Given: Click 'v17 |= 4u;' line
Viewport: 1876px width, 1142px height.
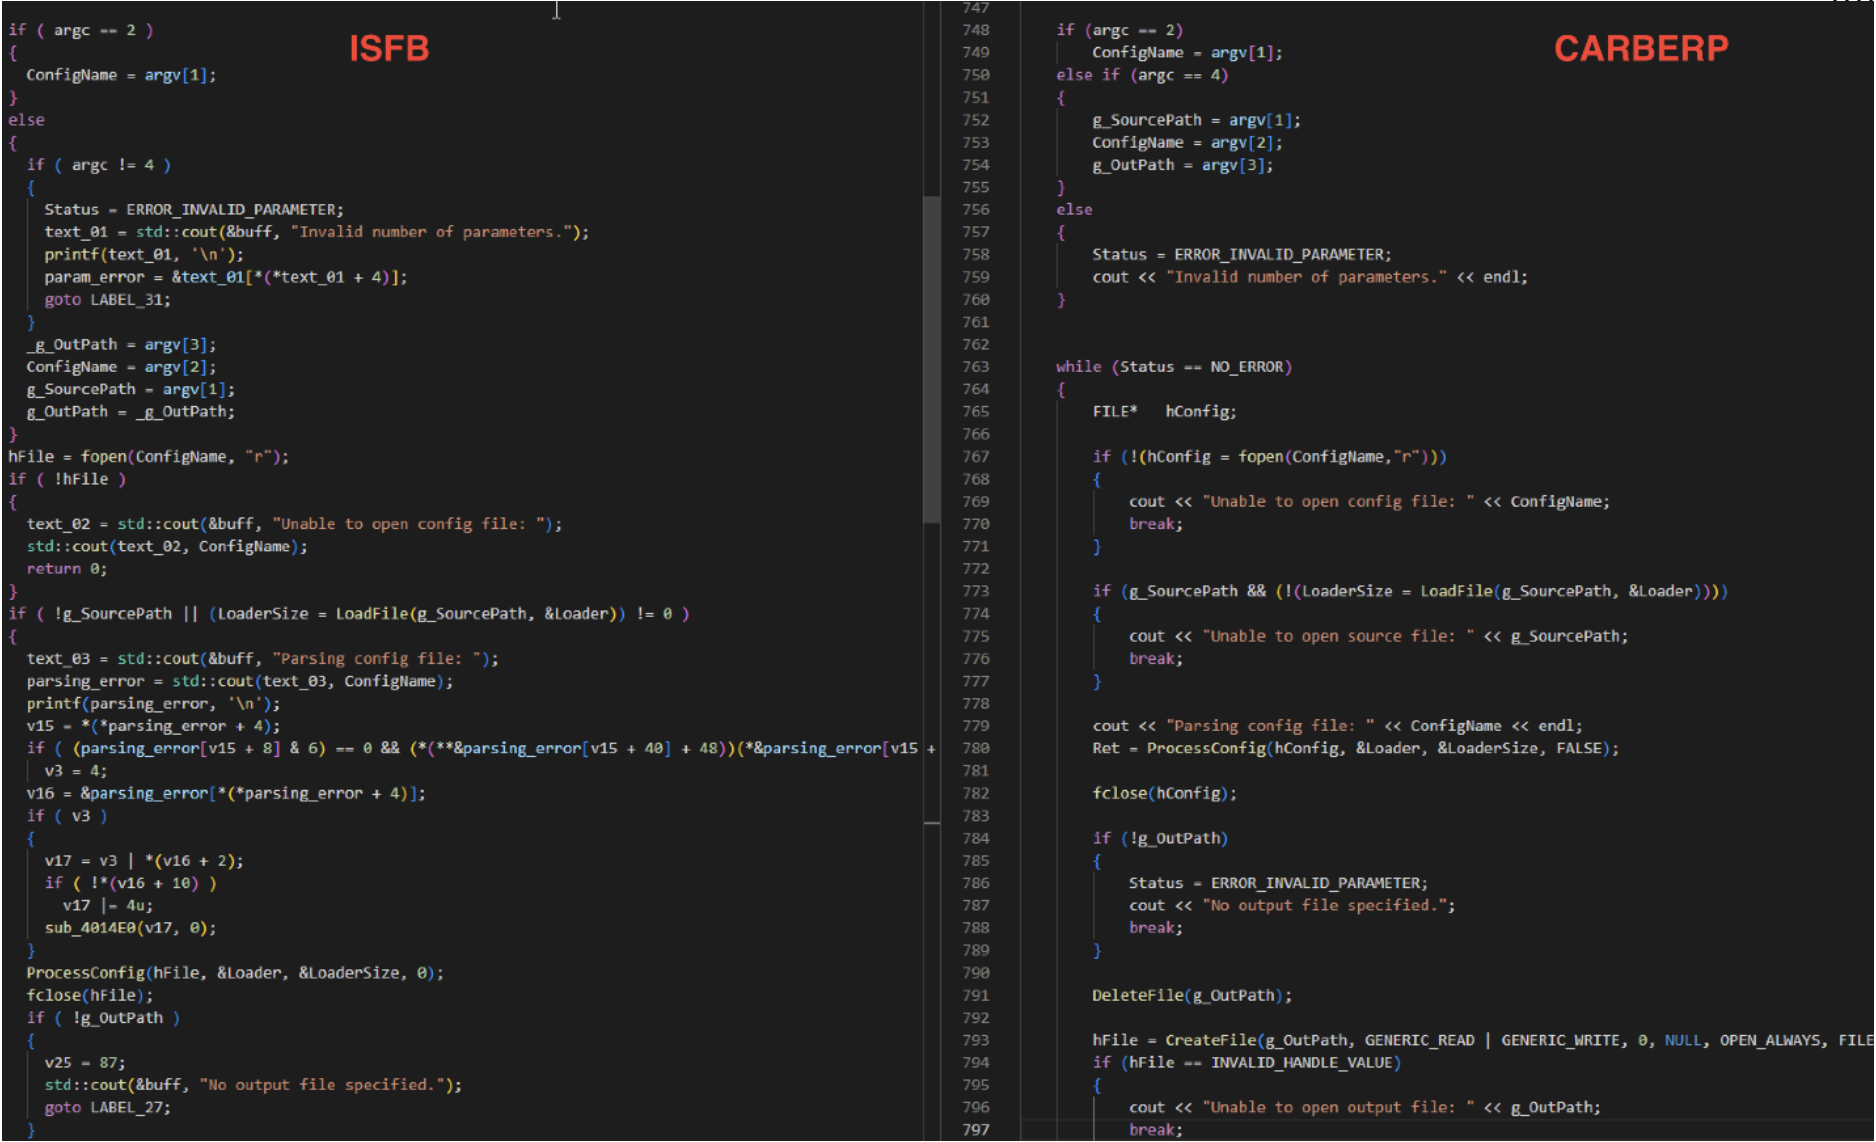Looking at the screenshot, I should click(x=108, y=906).
